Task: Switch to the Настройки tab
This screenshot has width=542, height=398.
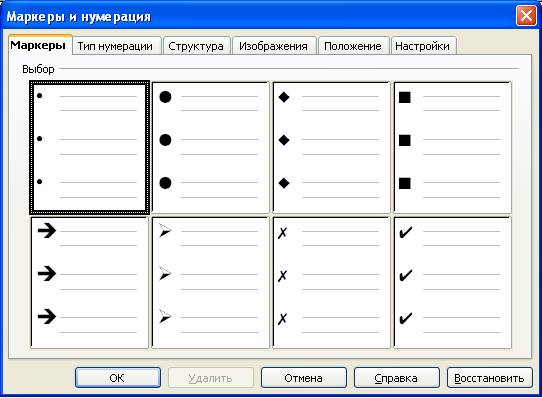Action: coord(423,46)
